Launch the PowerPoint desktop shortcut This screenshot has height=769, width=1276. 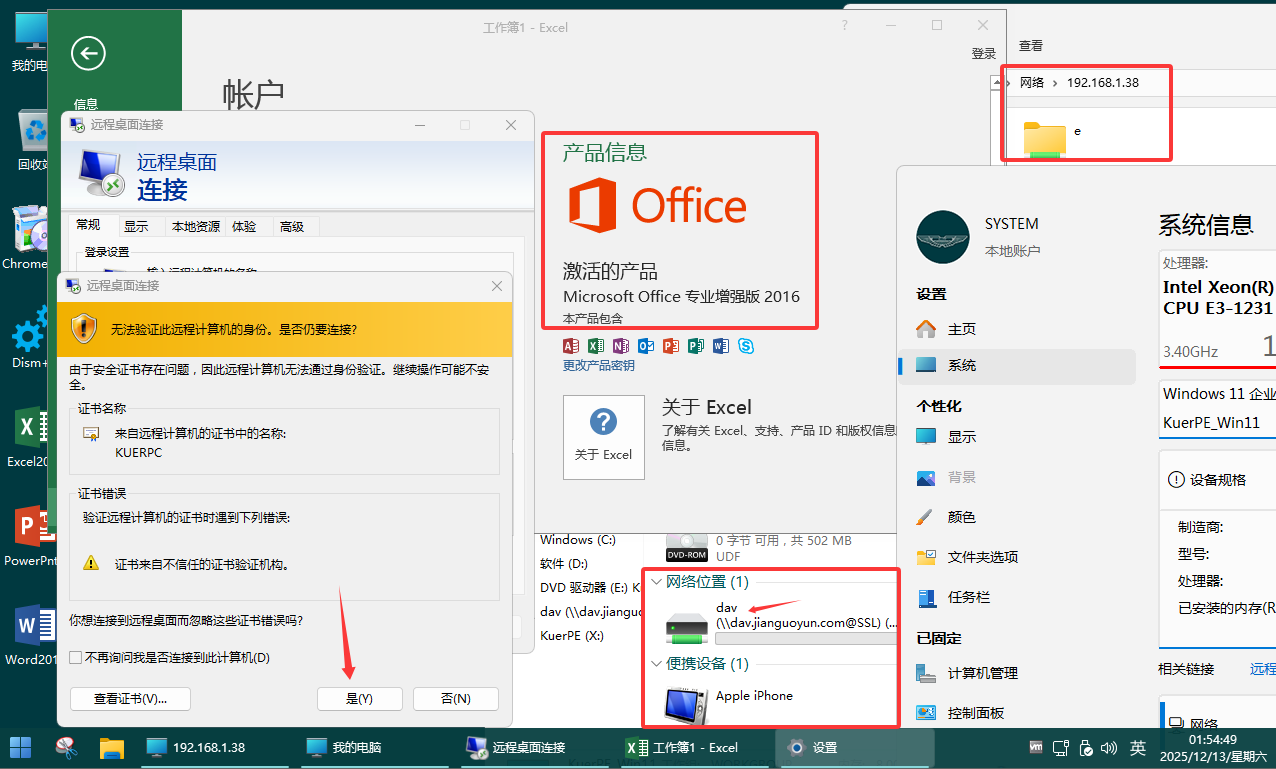click(28, 530)
